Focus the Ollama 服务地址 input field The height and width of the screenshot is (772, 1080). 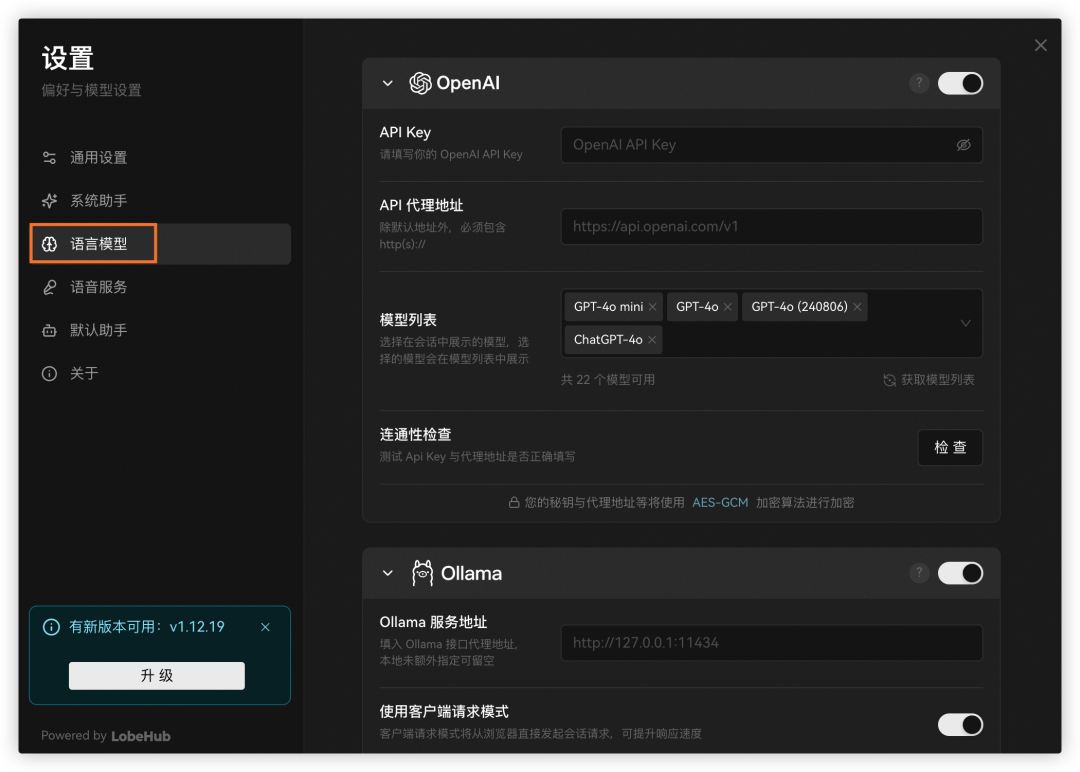[771, 643]
